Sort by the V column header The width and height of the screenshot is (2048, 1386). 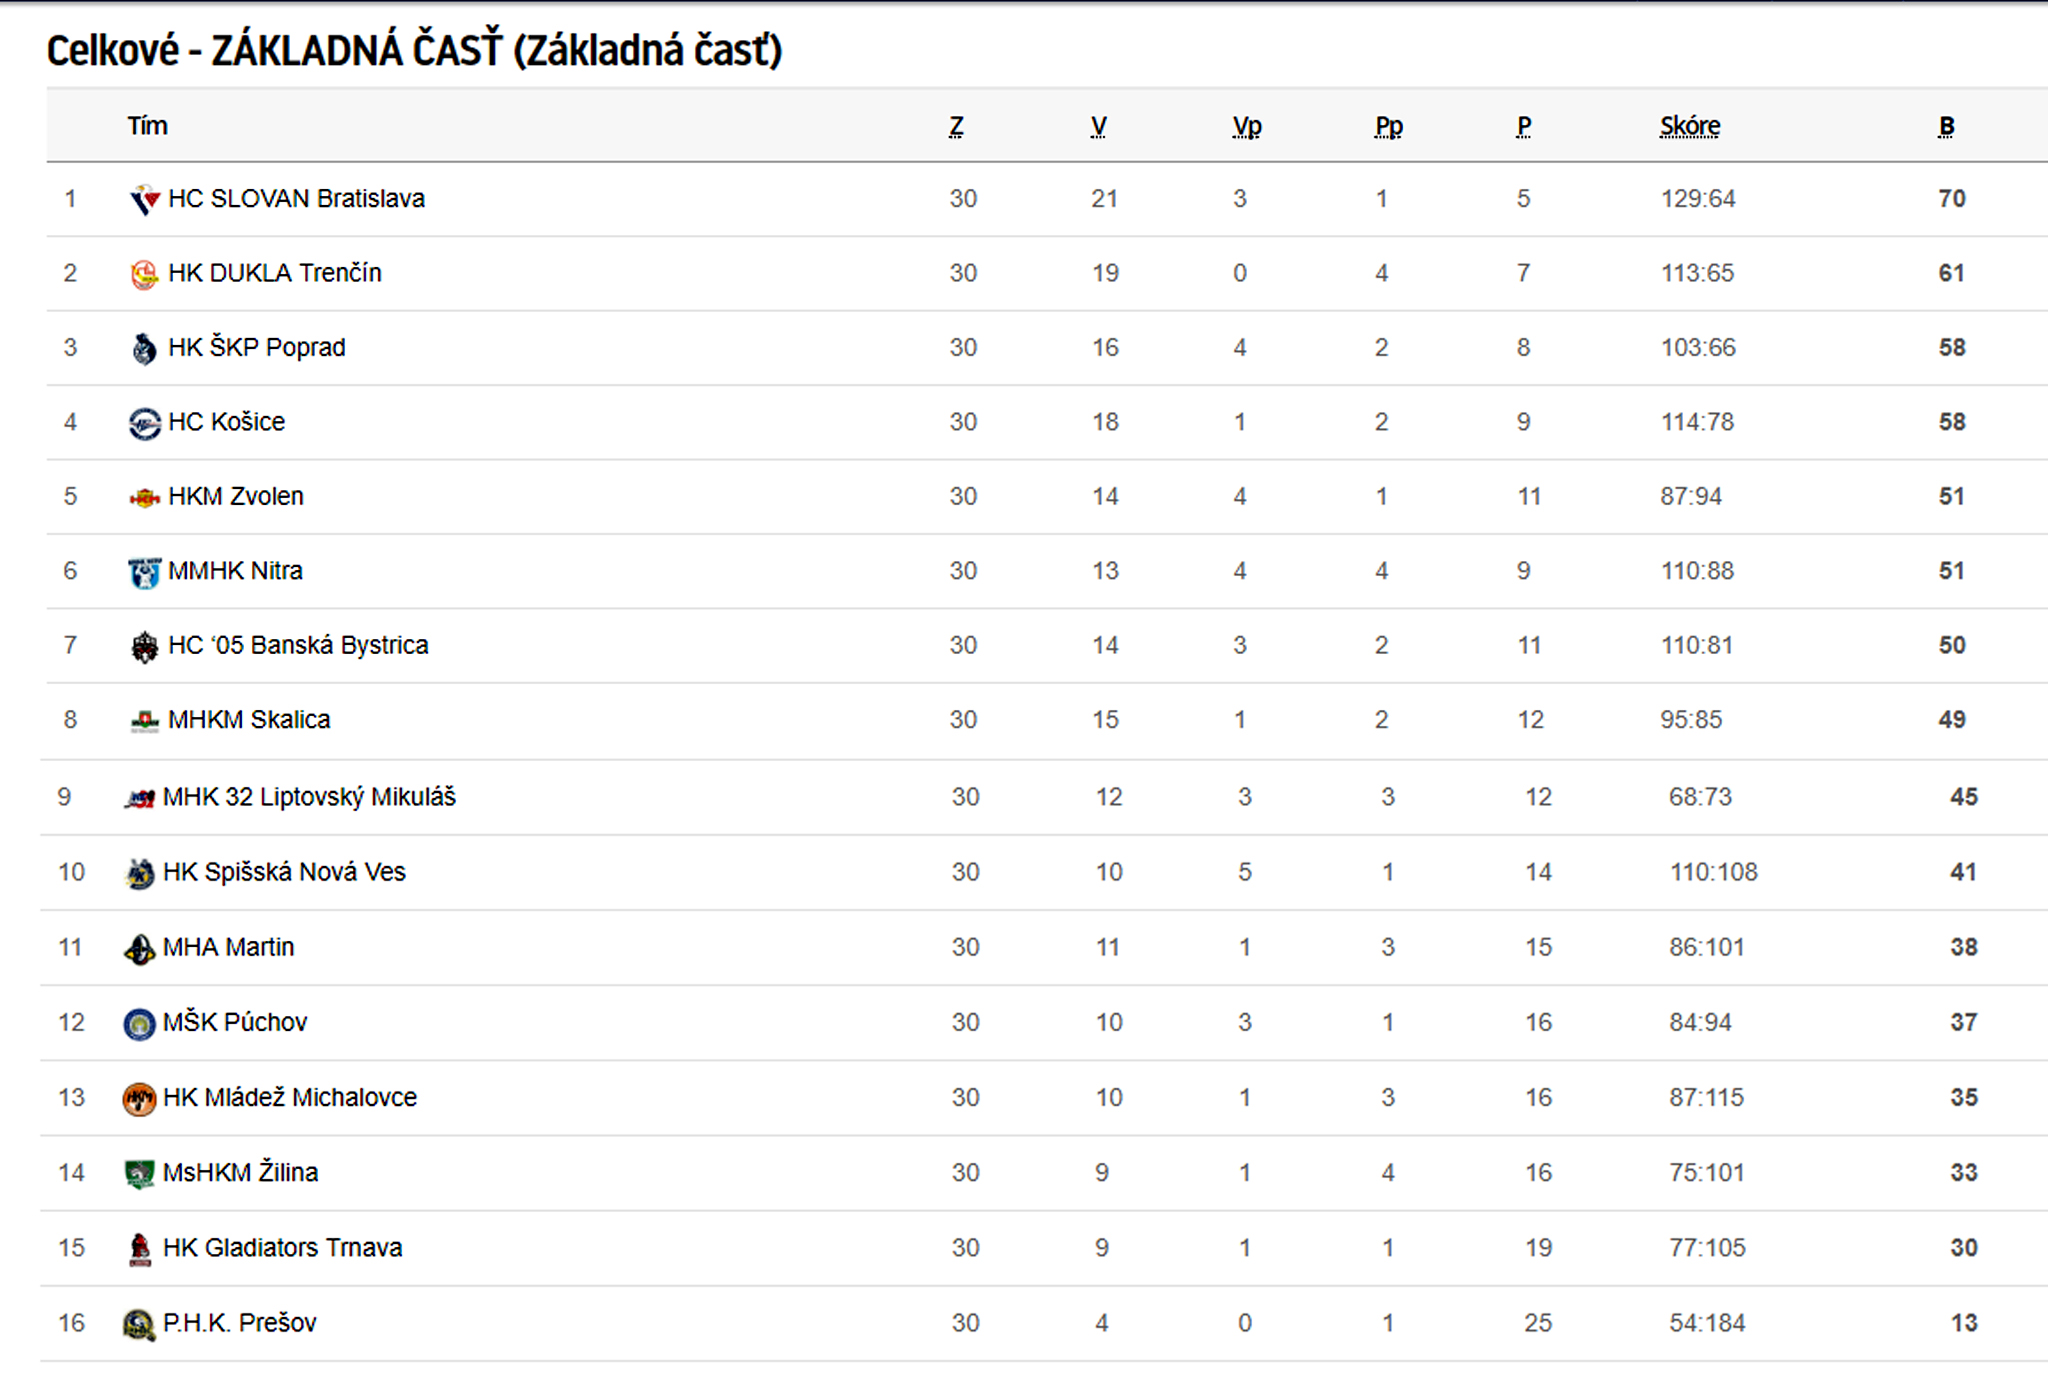tap(1098, 126)
